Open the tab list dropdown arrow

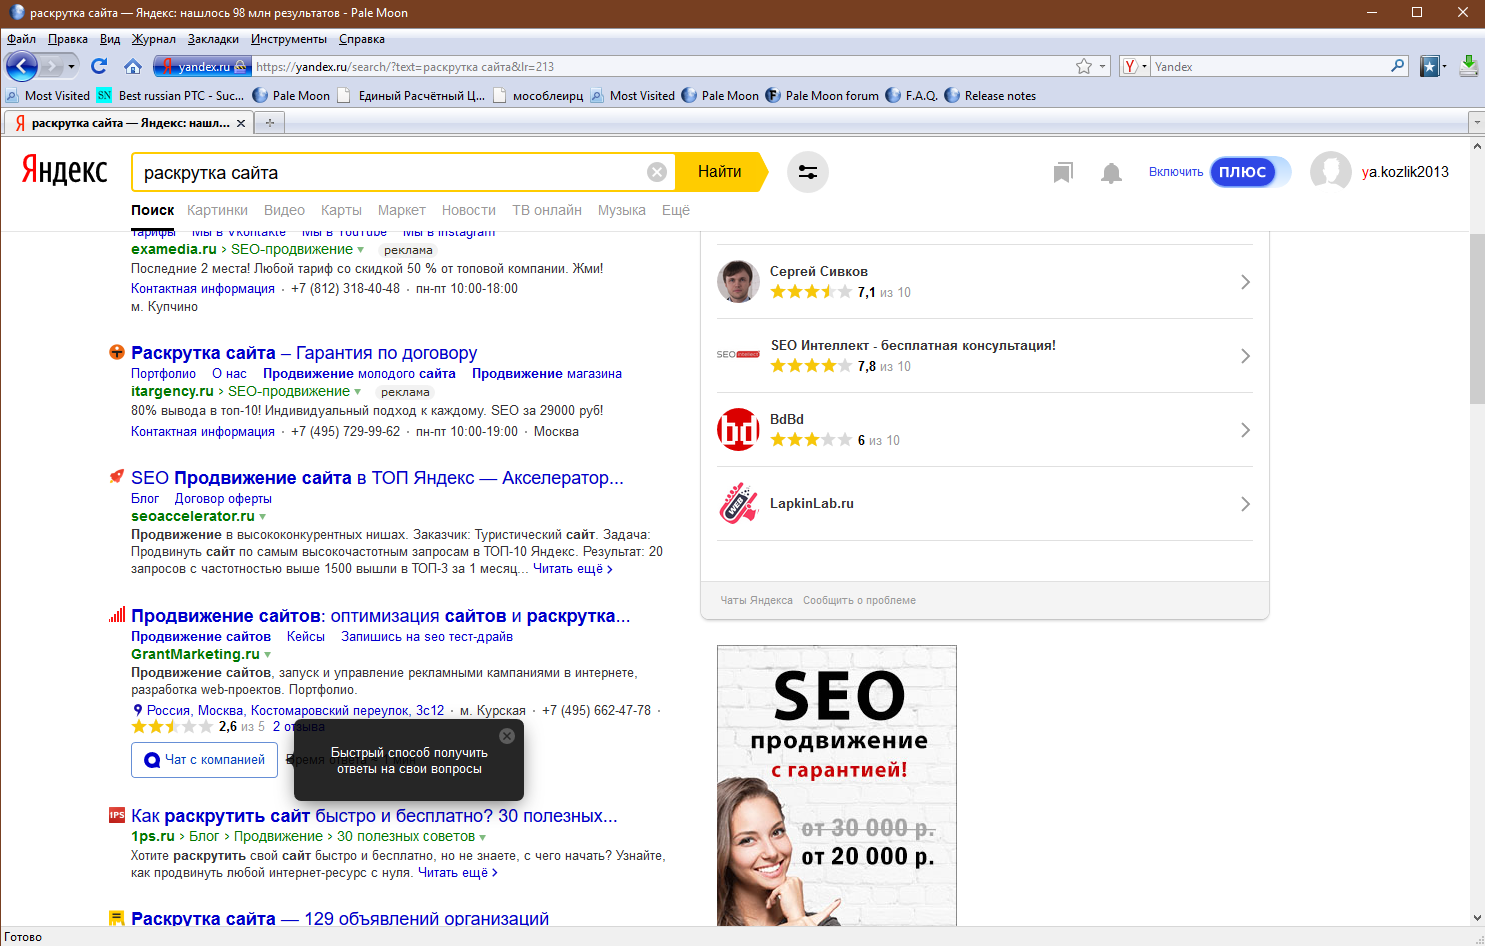tap(1476, 123)
